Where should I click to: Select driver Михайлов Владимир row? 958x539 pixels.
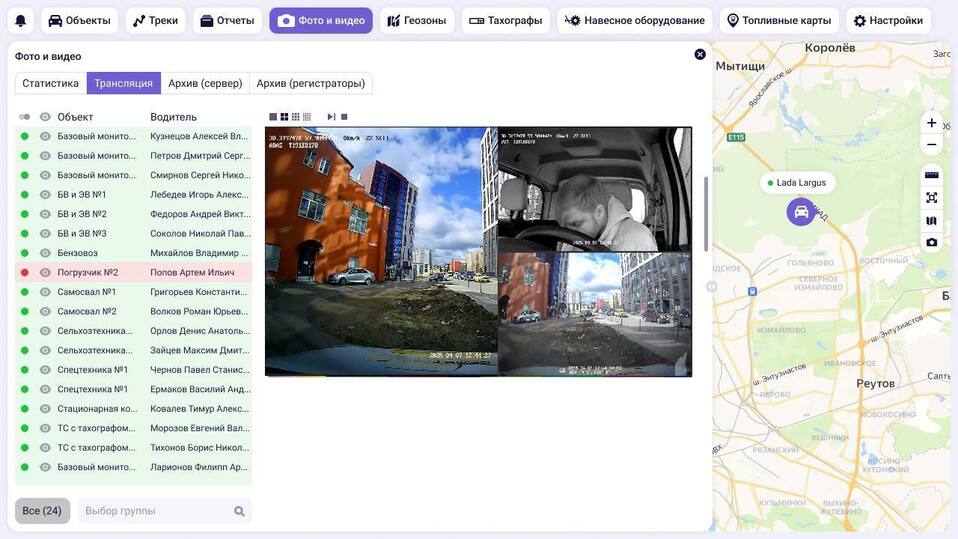point(133,253)
